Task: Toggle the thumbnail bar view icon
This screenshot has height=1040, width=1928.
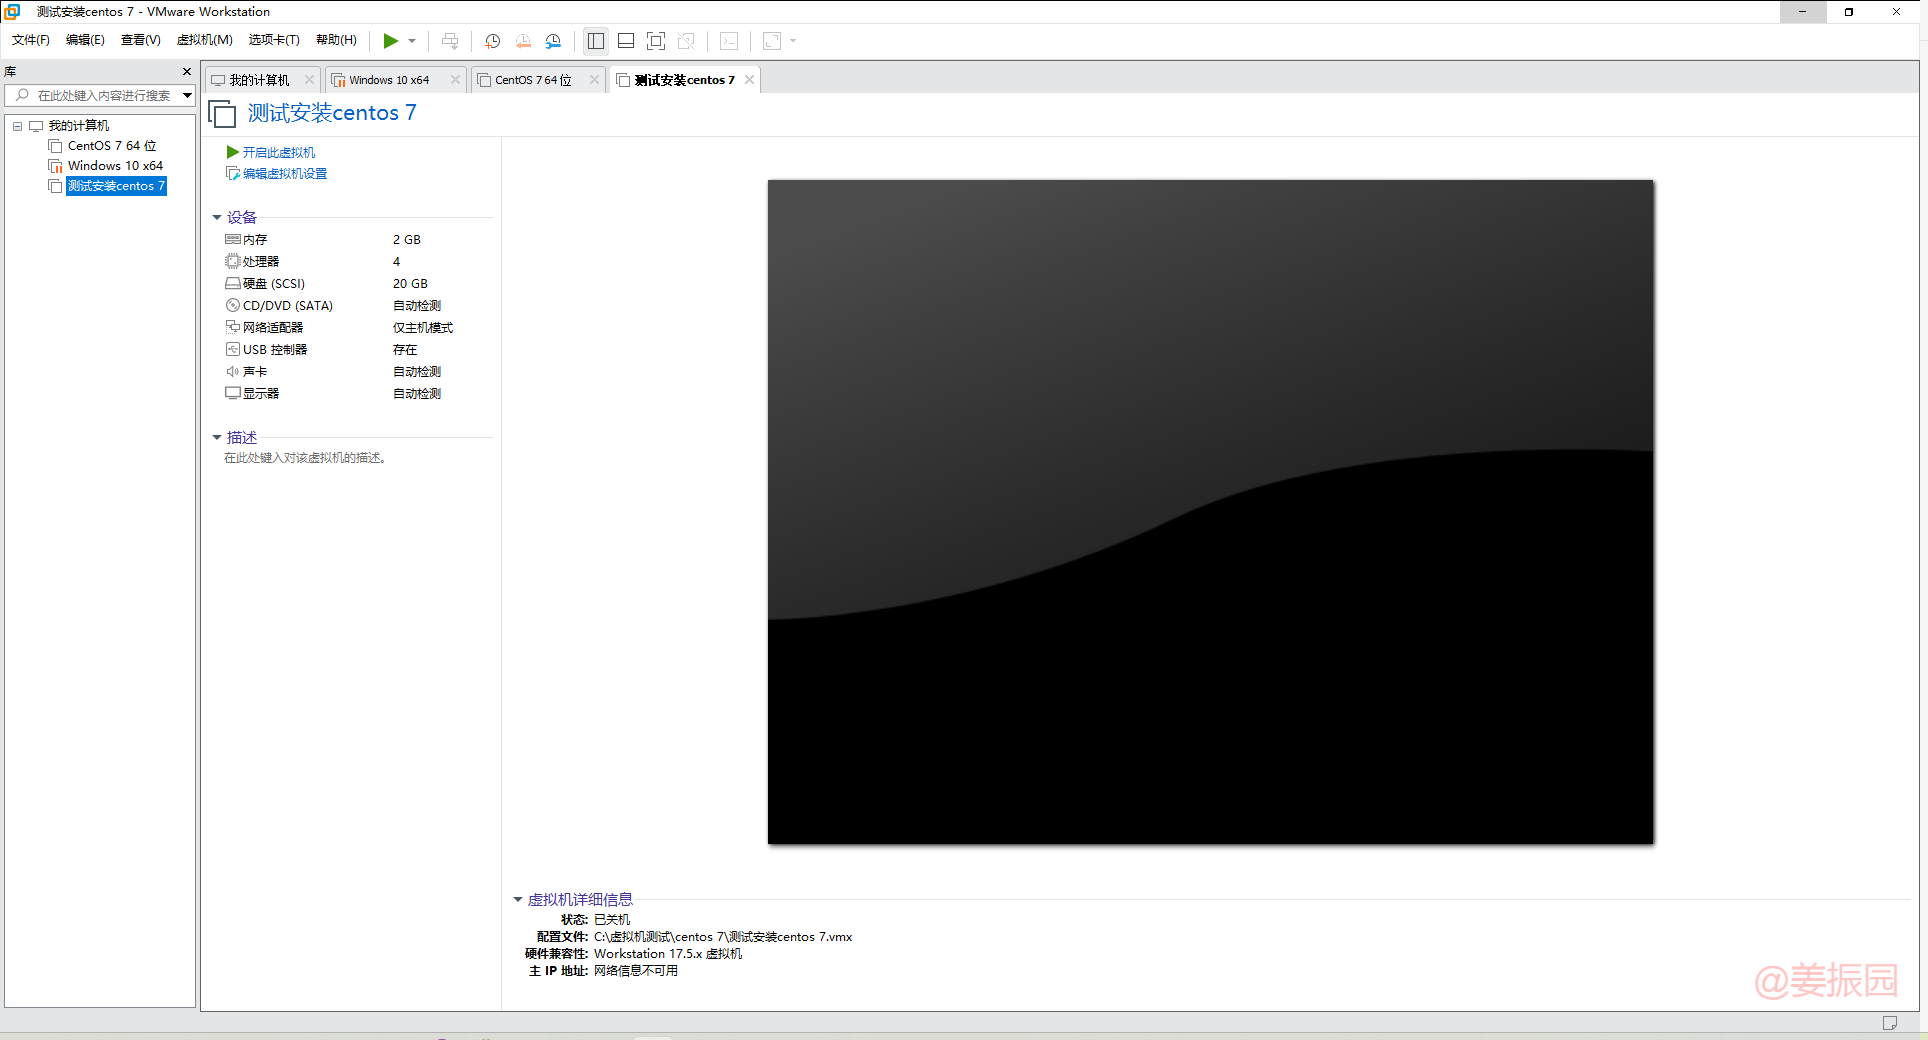Action: [626, 41]
